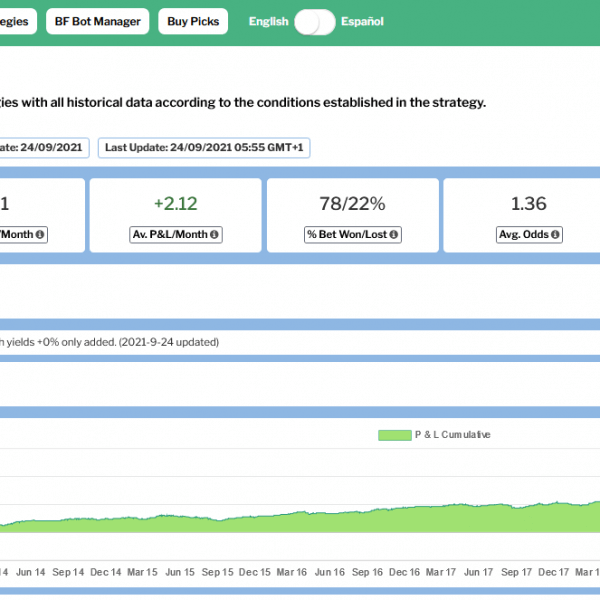Click the info icon beside the cut-off /Month label
The height and width of the screenshot is (600, 600).
(40, 234)
